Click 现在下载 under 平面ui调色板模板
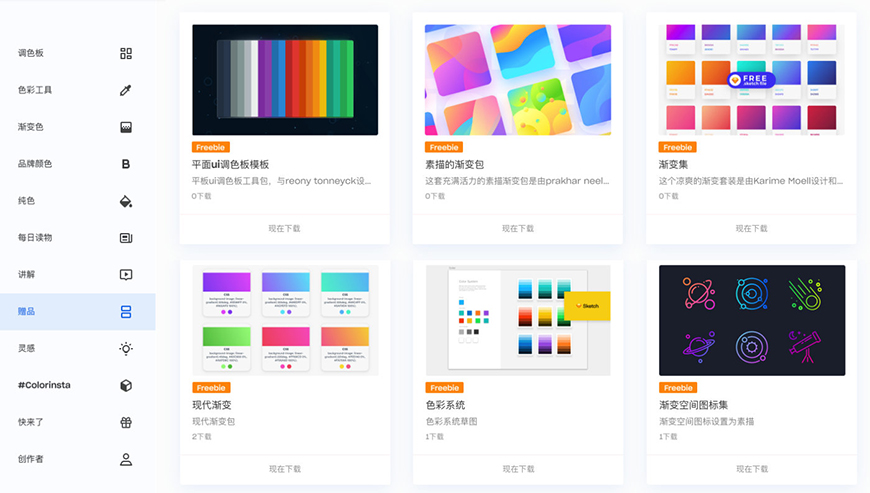Image resolution: width=870 pixels, height=493 pixels. (284, 228)
